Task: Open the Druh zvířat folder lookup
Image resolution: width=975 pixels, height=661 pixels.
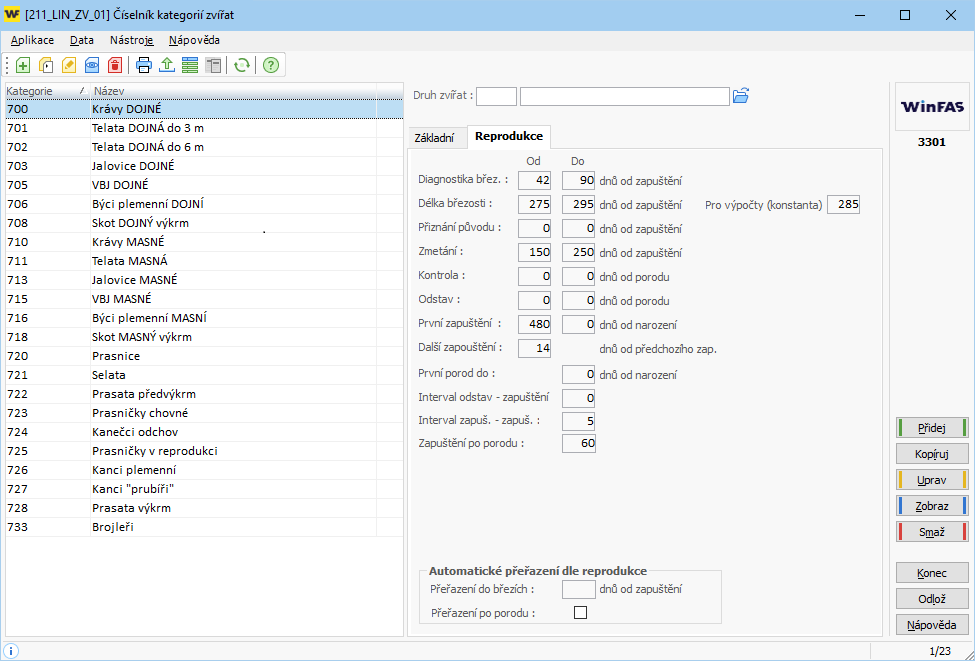Action: coord(741,96)
